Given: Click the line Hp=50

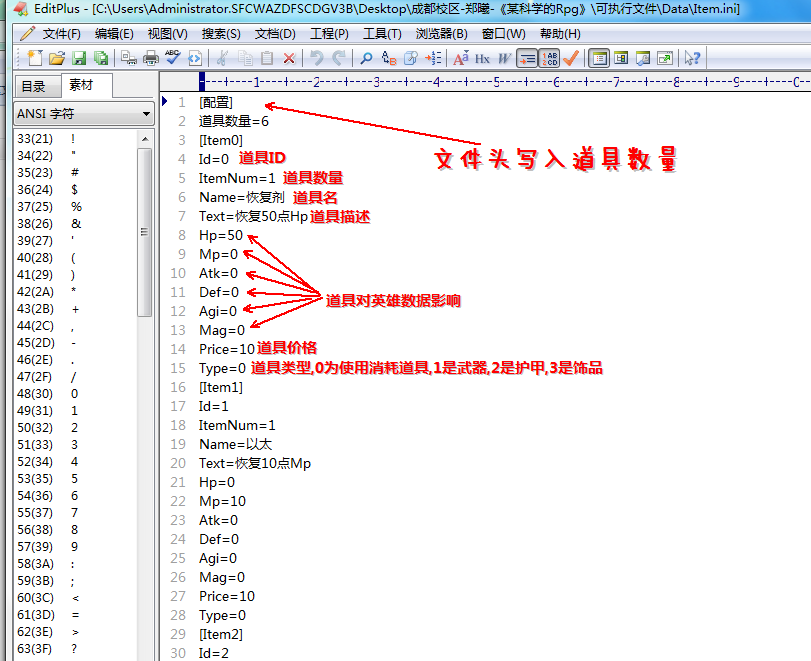Looking at the screenshot, I should click(x=221, y=235).
